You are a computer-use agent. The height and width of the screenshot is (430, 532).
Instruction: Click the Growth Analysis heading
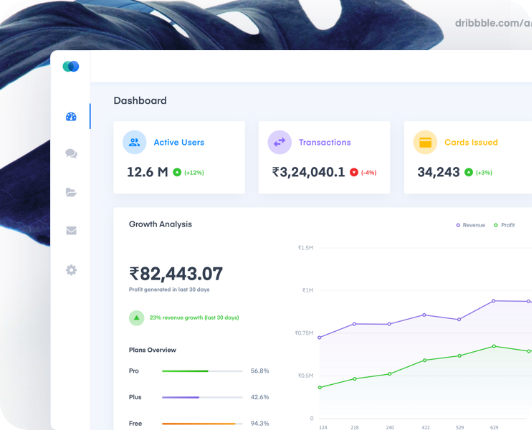click(160, 224)
